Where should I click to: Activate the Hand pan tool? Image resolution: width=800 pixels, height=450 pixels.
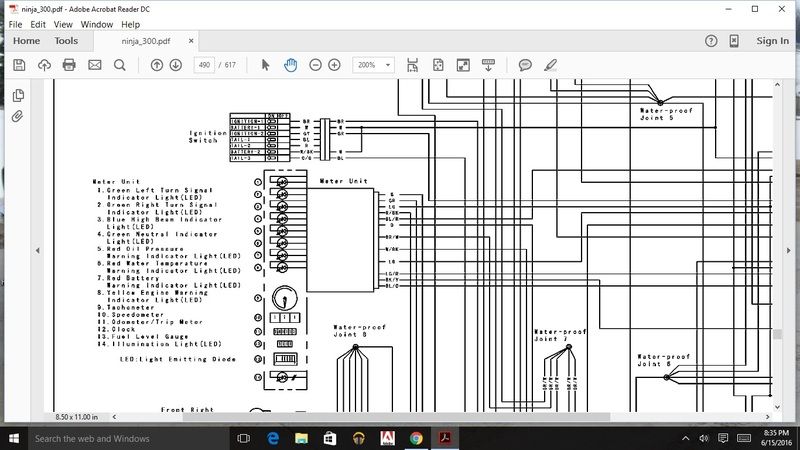pyautogui.click(x=290, y=65)
